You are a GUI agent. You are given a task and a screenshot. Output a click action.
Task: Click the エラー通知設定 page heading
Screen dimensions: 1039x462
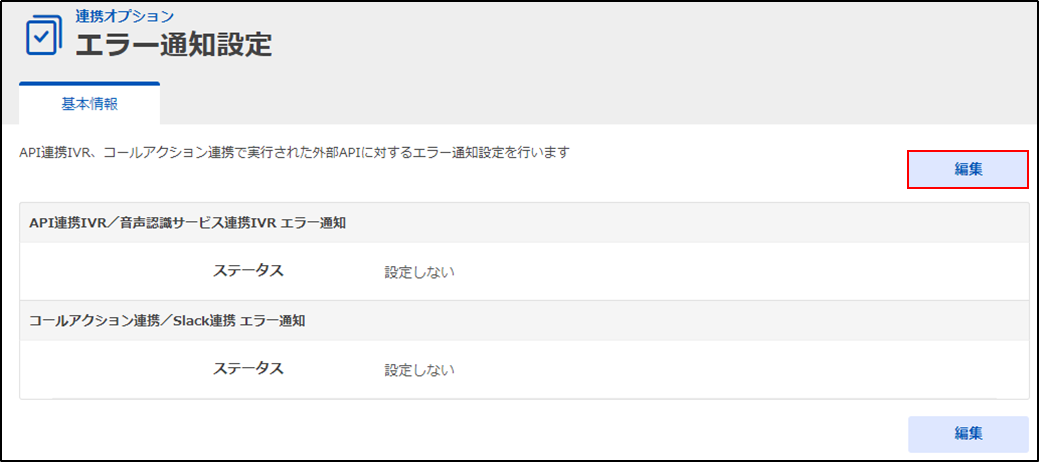(x=174, y=45)
